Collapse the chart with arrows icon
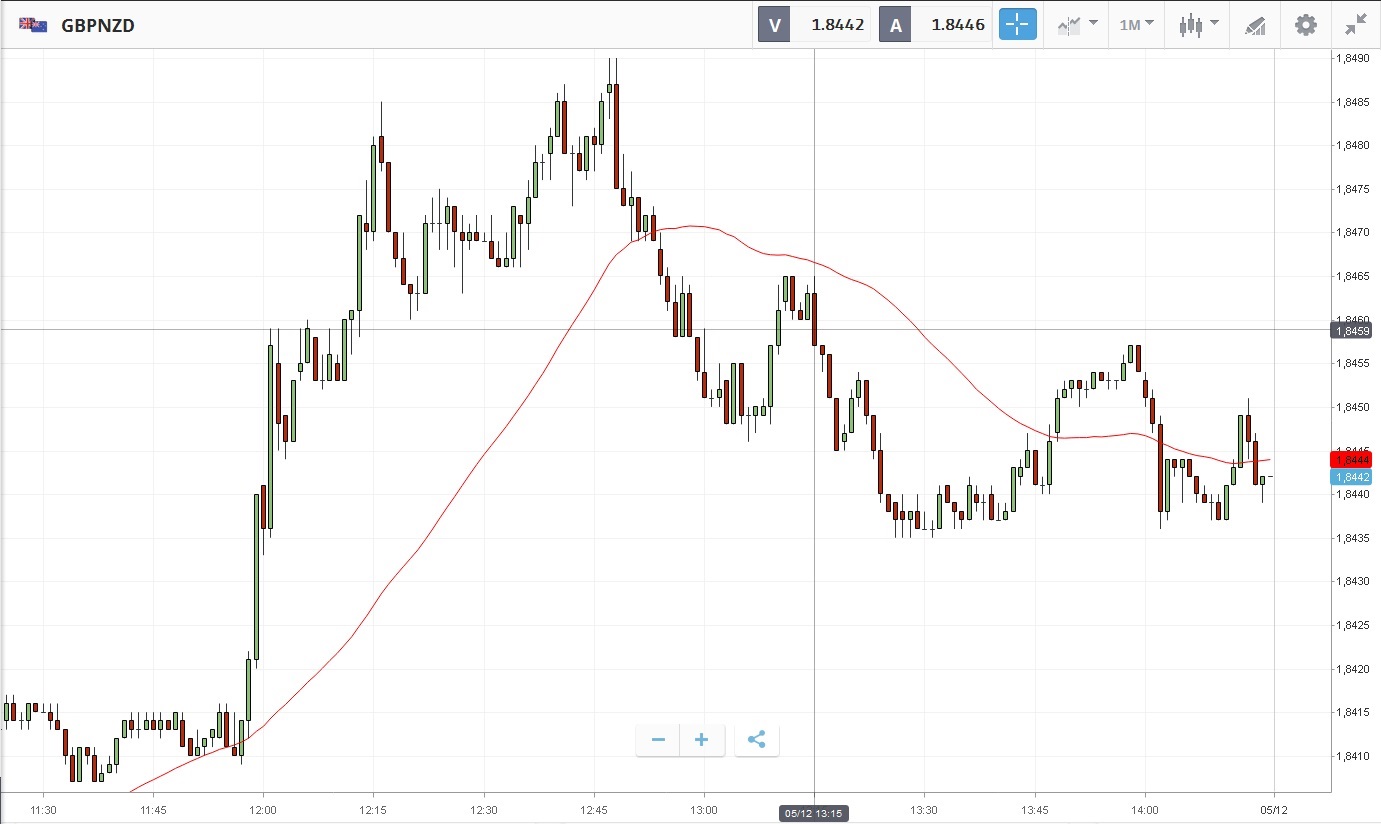Viewport: 1381px width, 824px height. 1356,25
